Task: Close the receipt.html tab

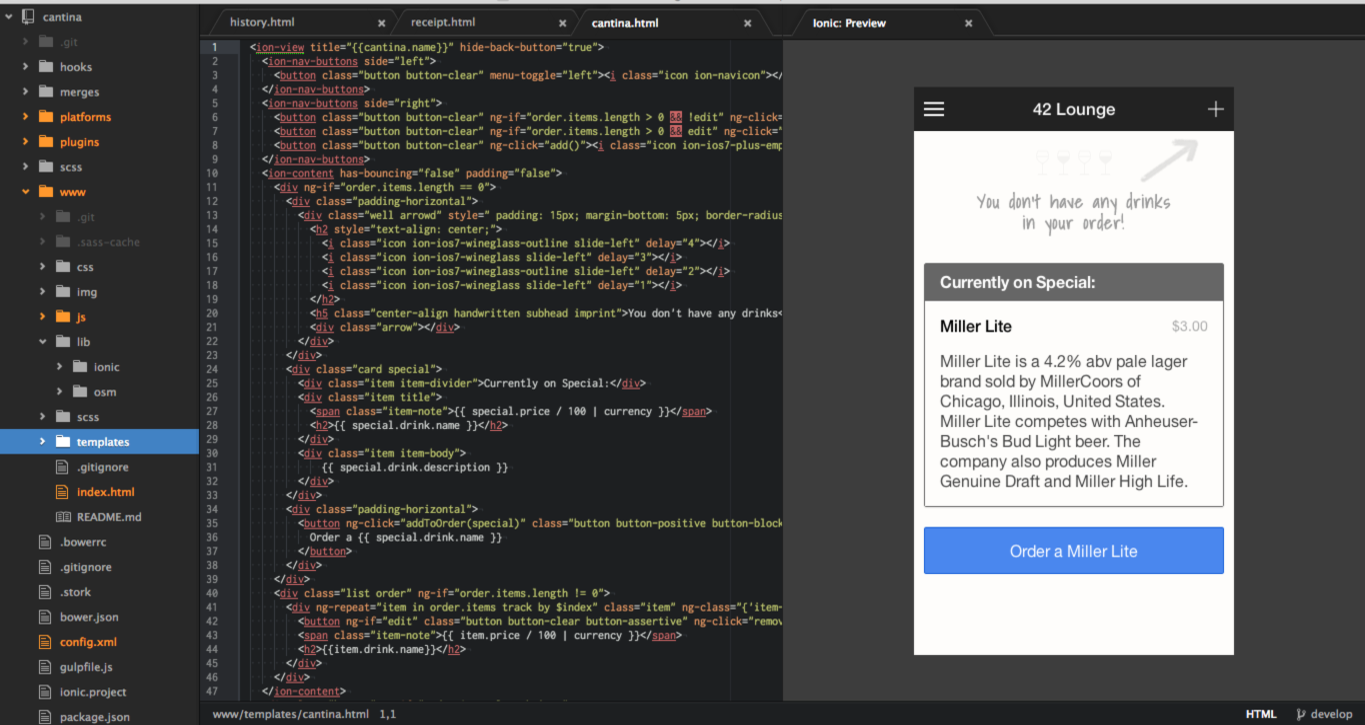Action: (x=564, y=23)
